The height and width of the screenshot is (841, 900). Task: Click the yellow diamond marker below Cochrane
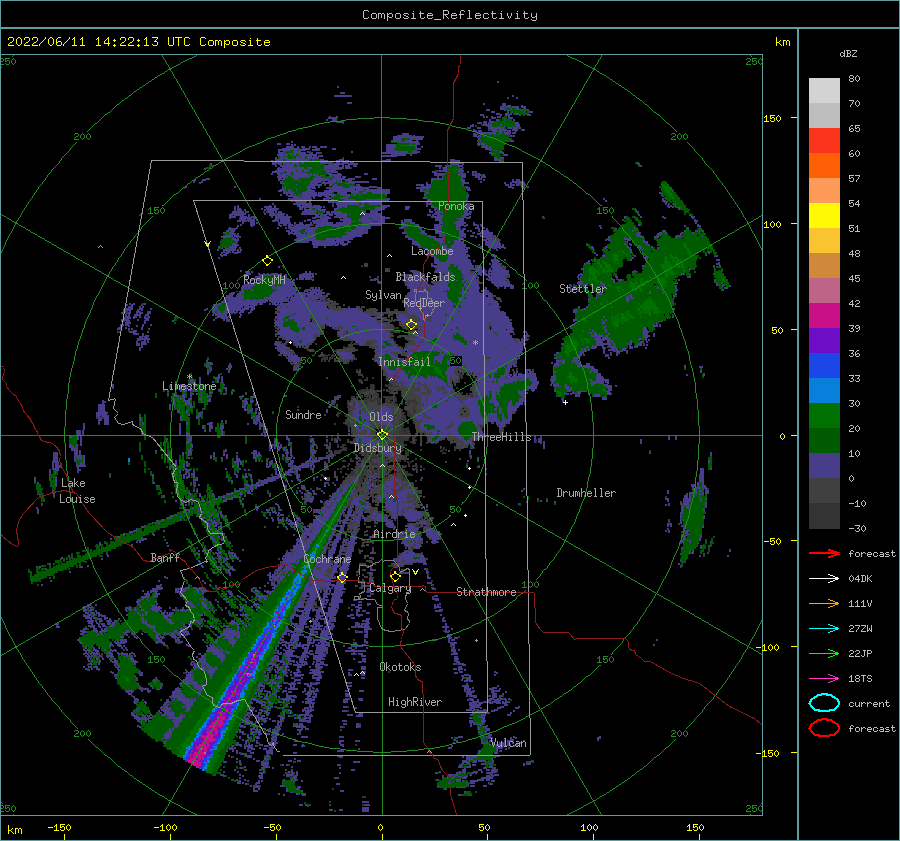pyautogui.click(x=342, y=577)
